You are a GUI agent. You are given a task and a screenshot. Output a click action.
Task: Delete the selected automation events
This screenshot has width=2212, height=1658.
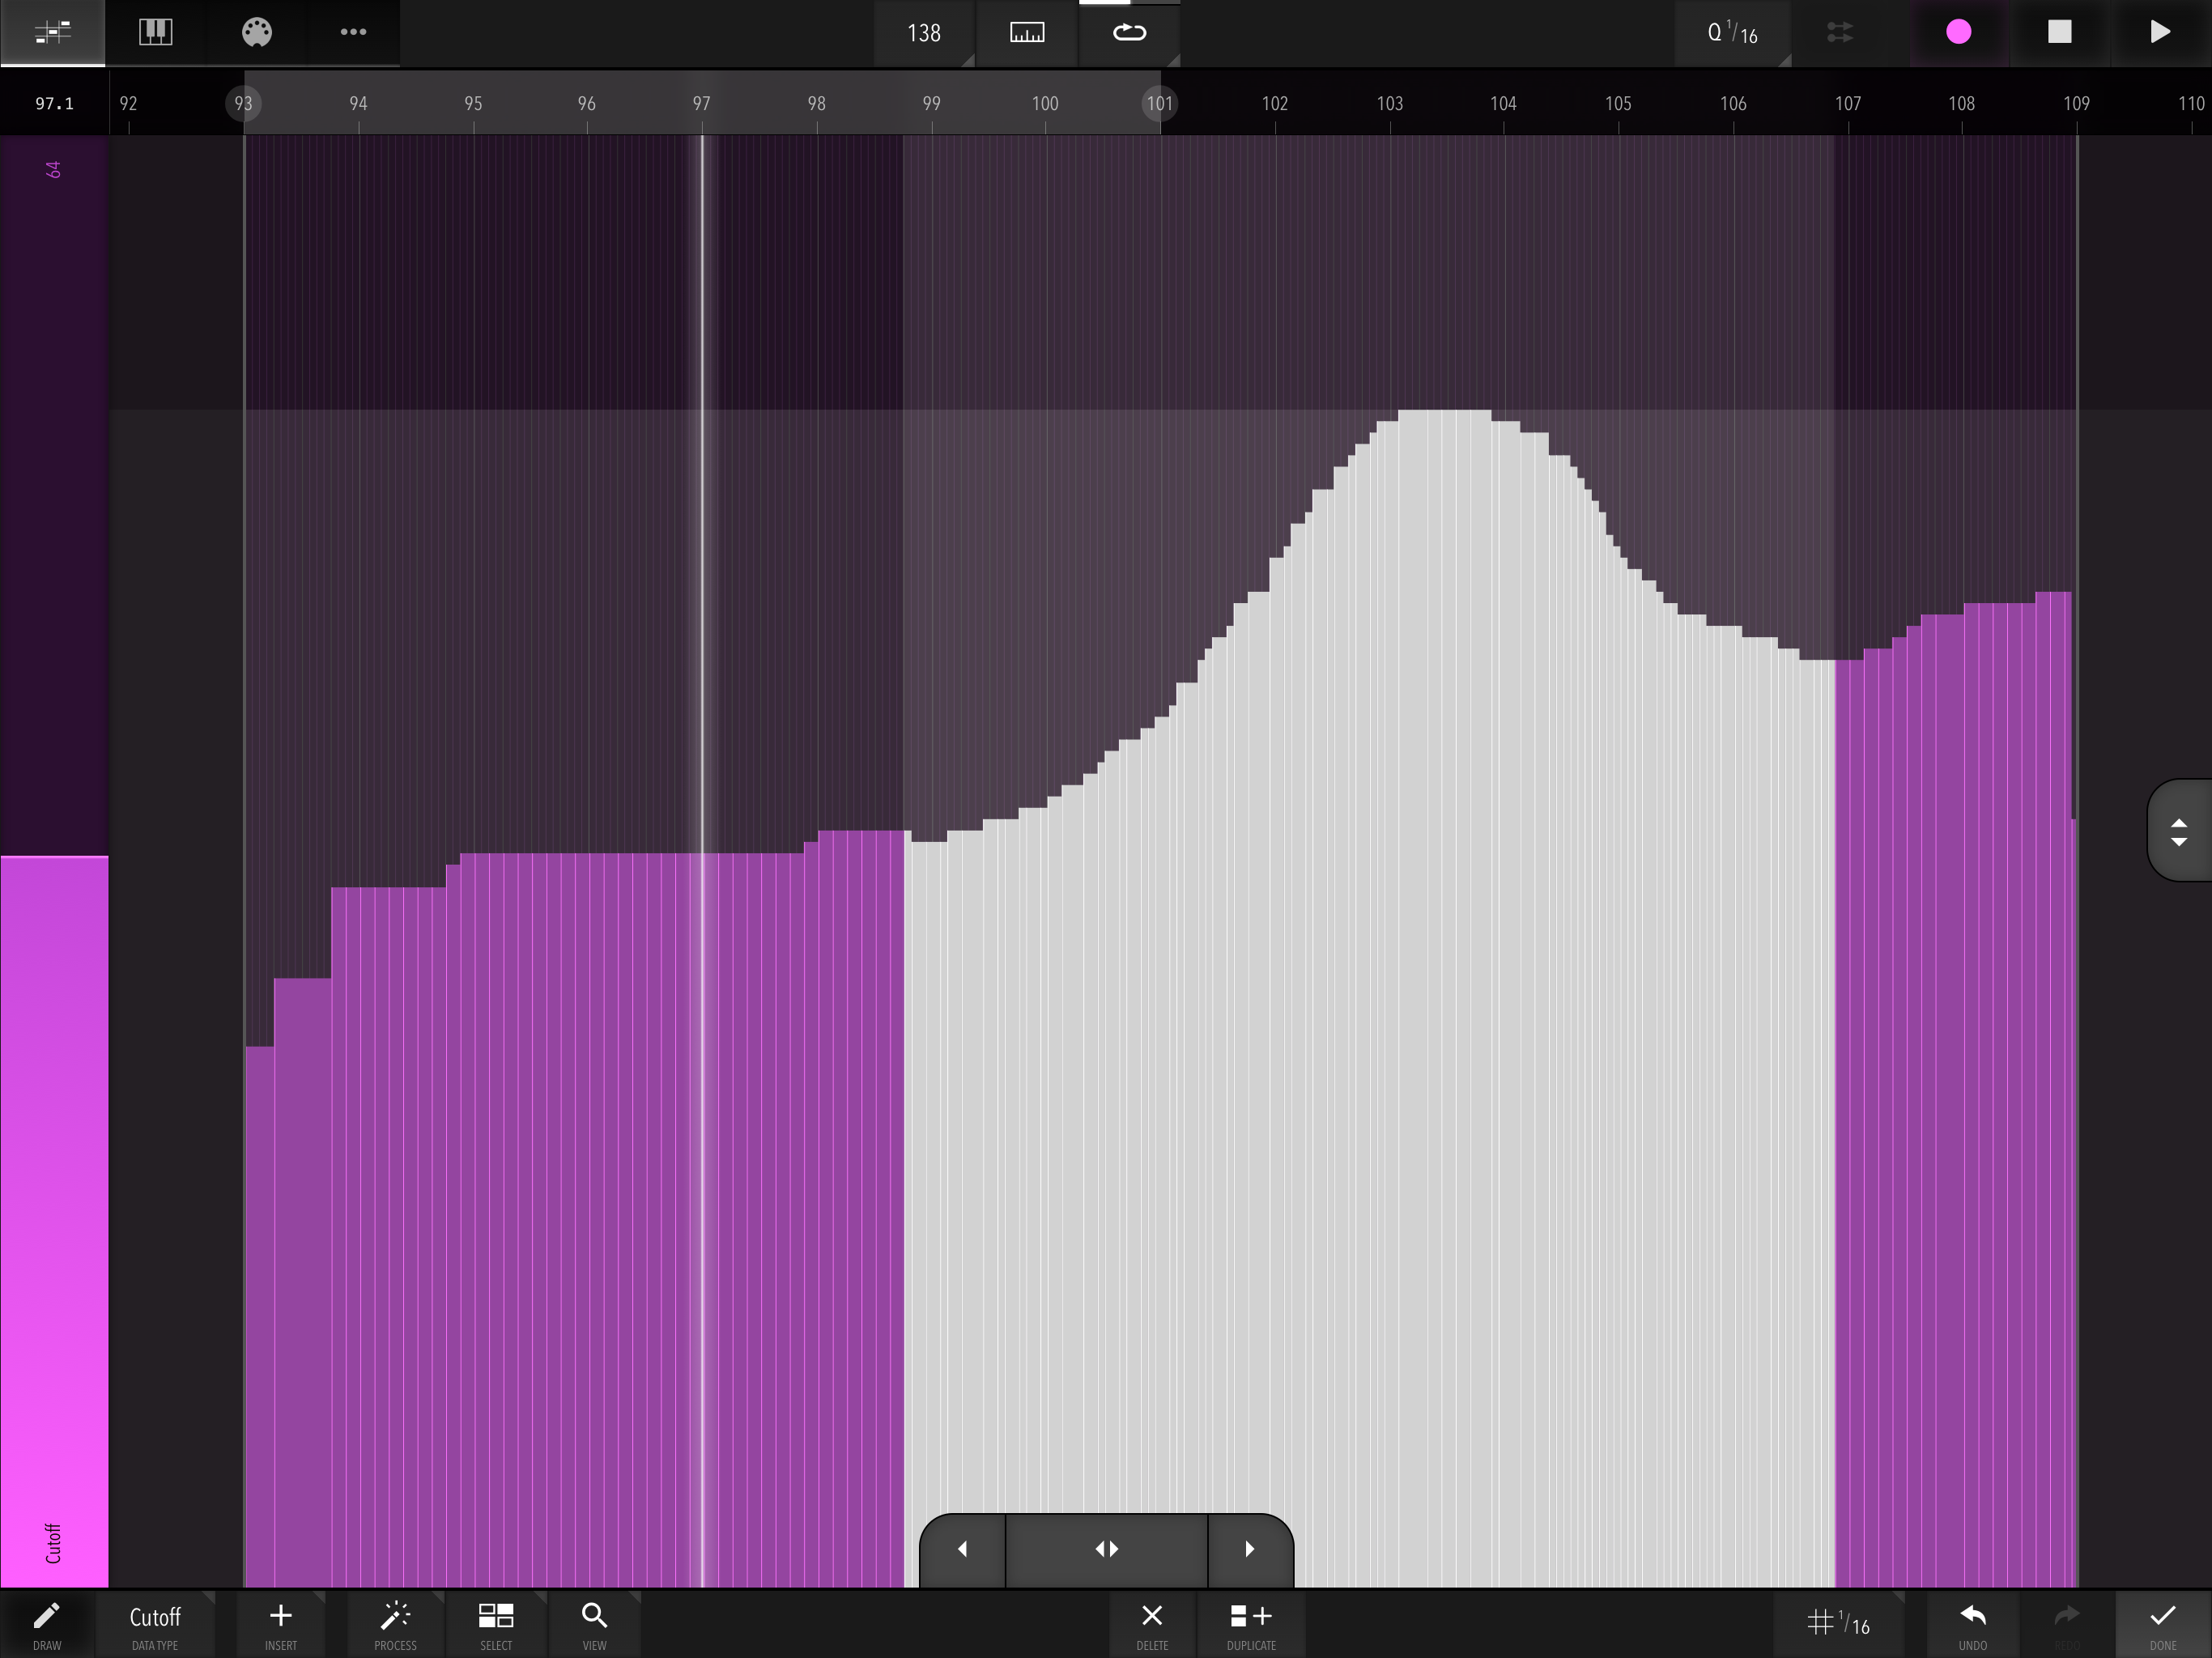tap(1151, 1623)
